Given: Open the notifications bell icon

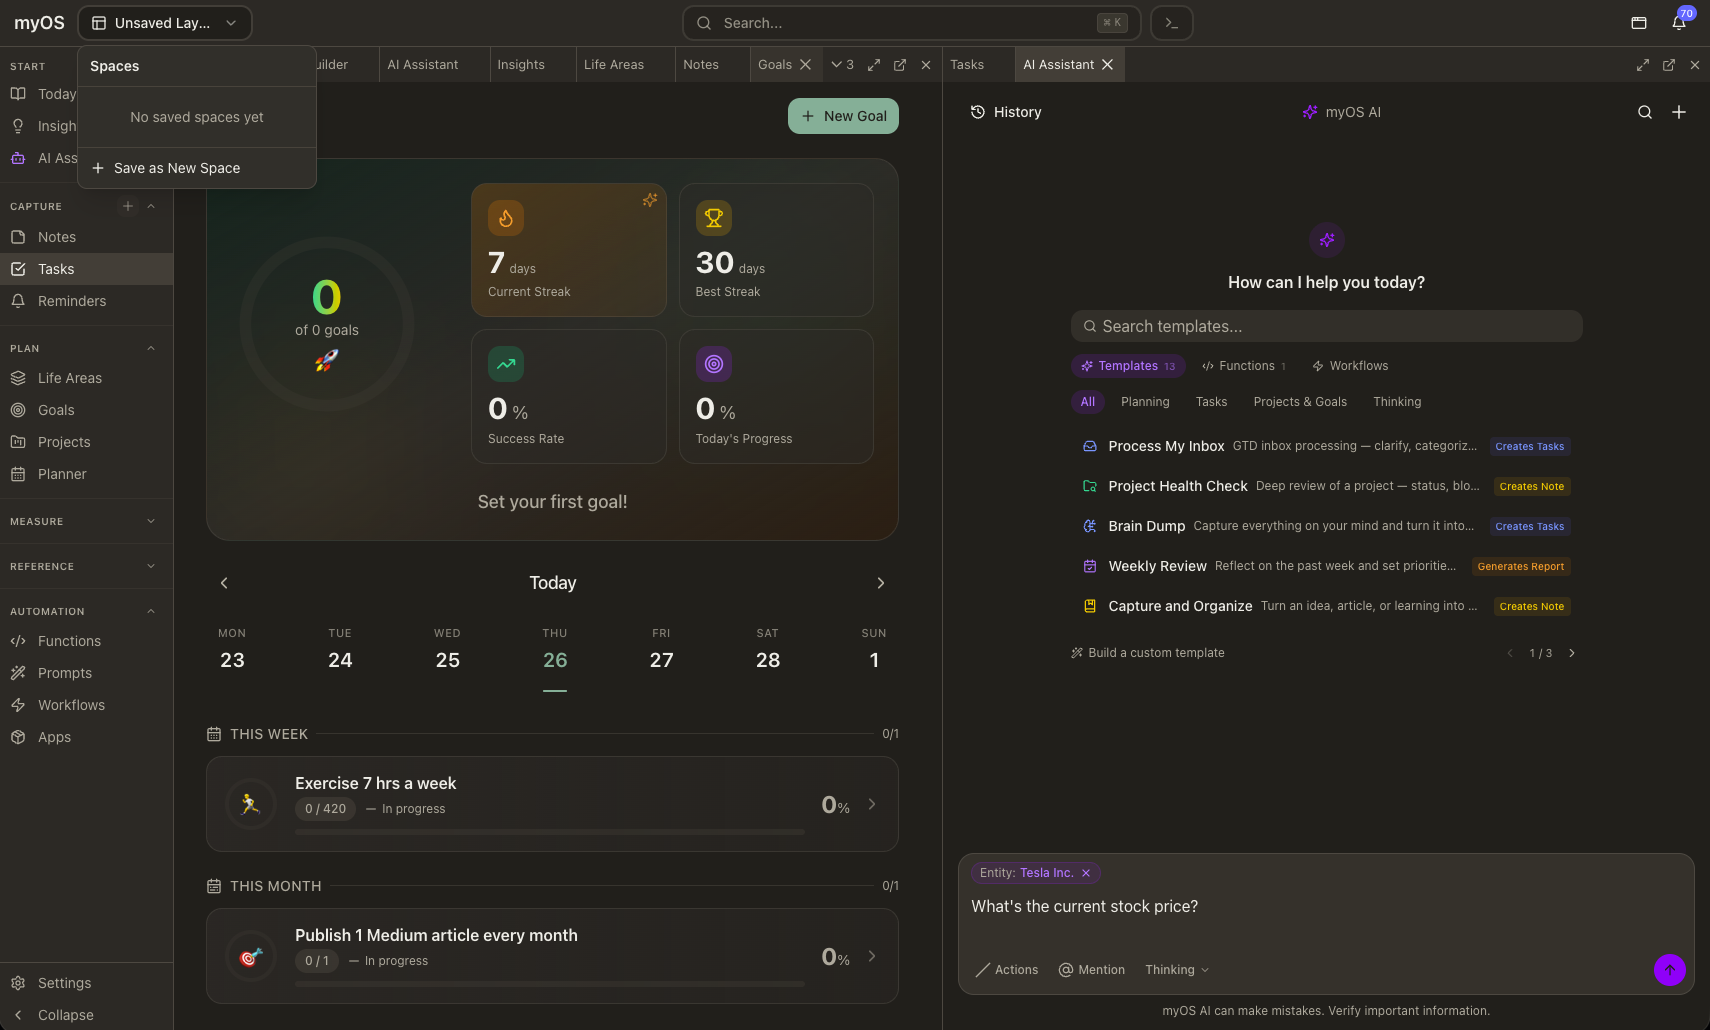Looking at the screenshot, I should 1678,23.
